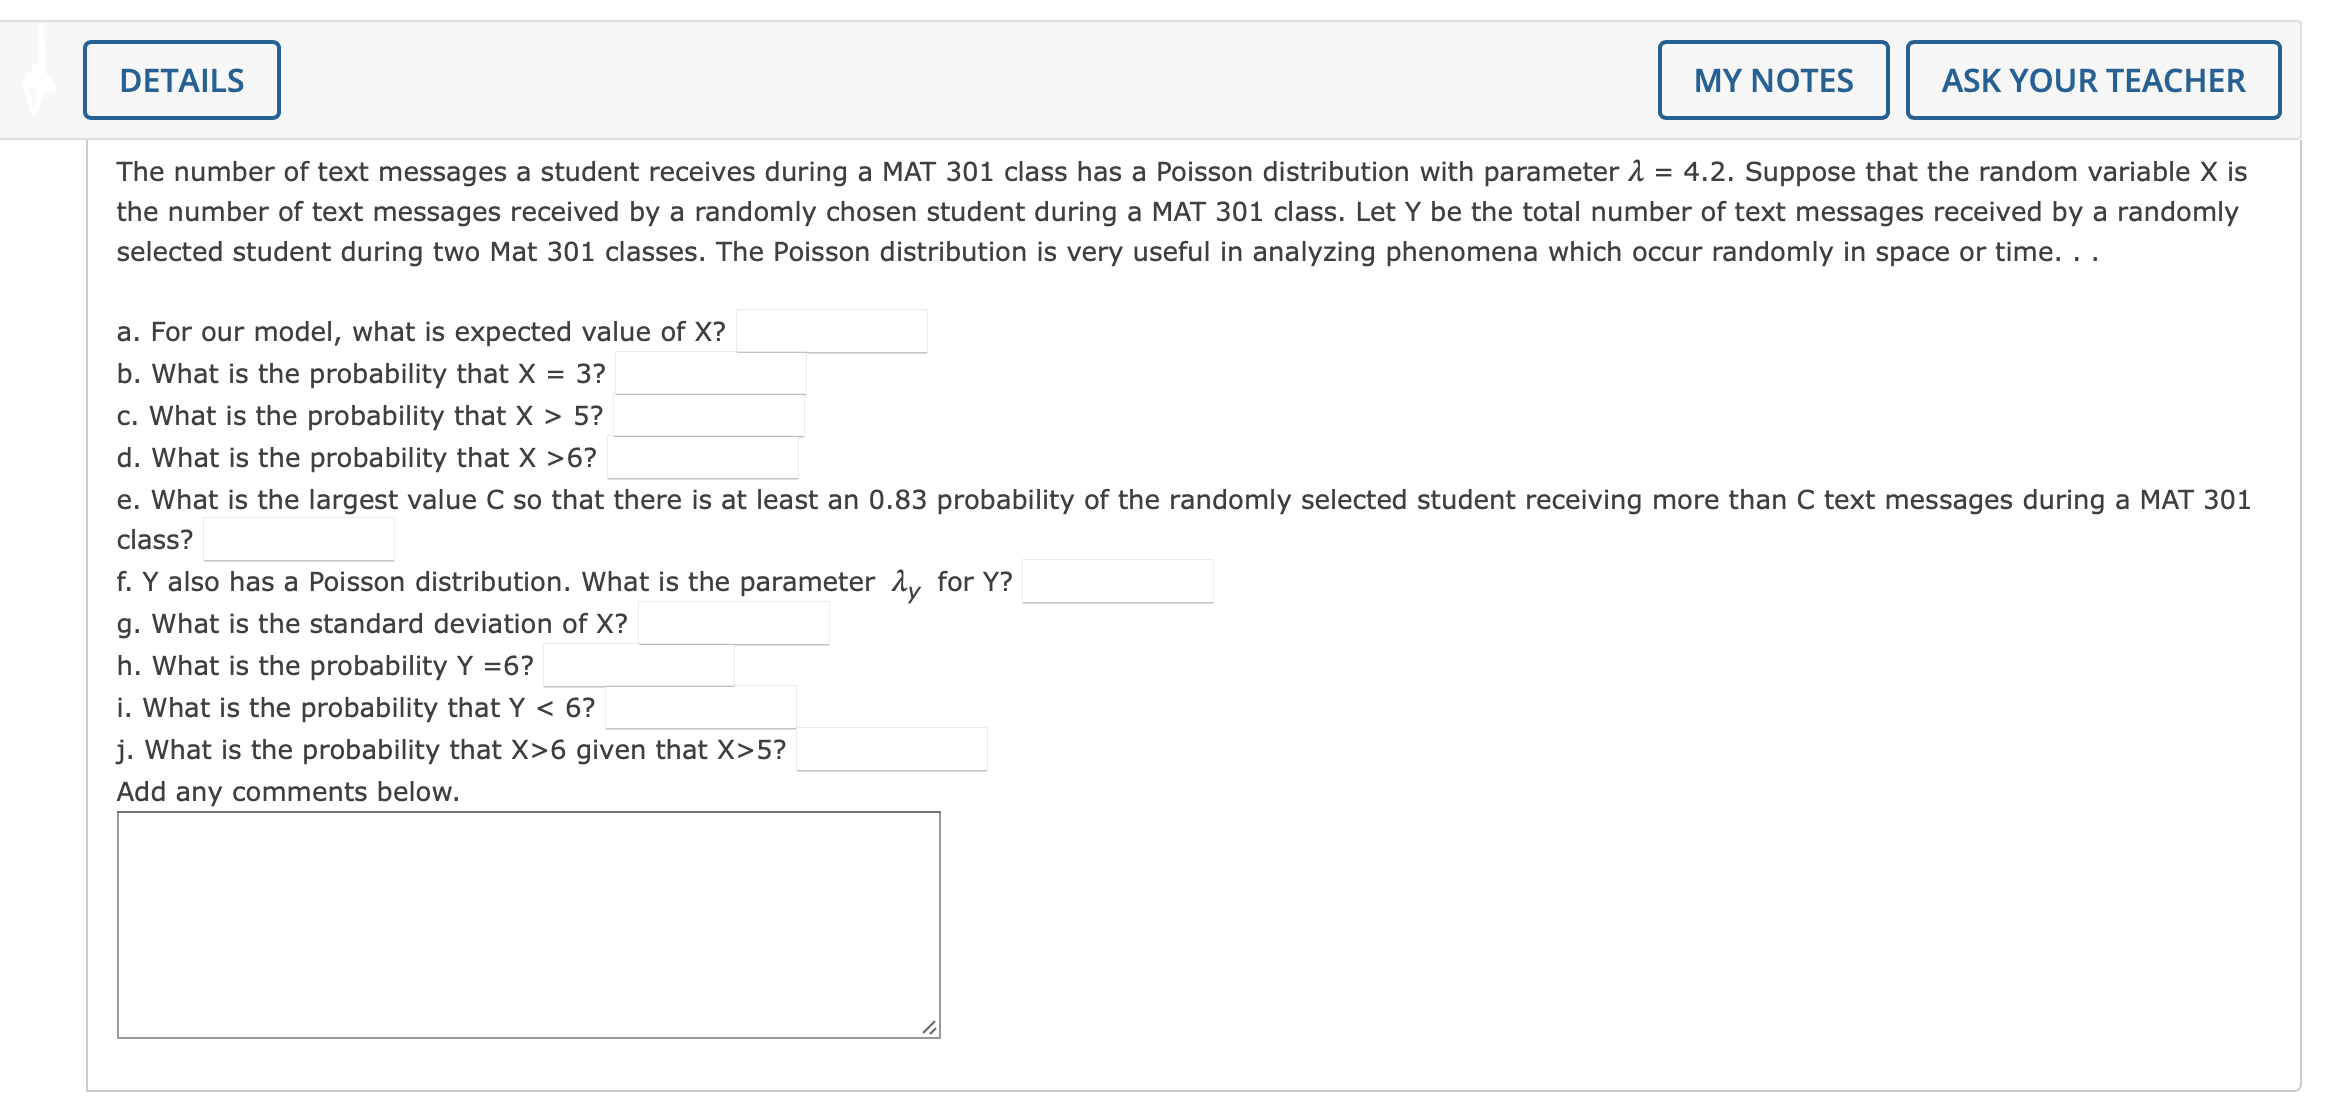Screen dimensions: 2330x1102
Task: Select the answer box for probability X > 5
Action: 710,416
